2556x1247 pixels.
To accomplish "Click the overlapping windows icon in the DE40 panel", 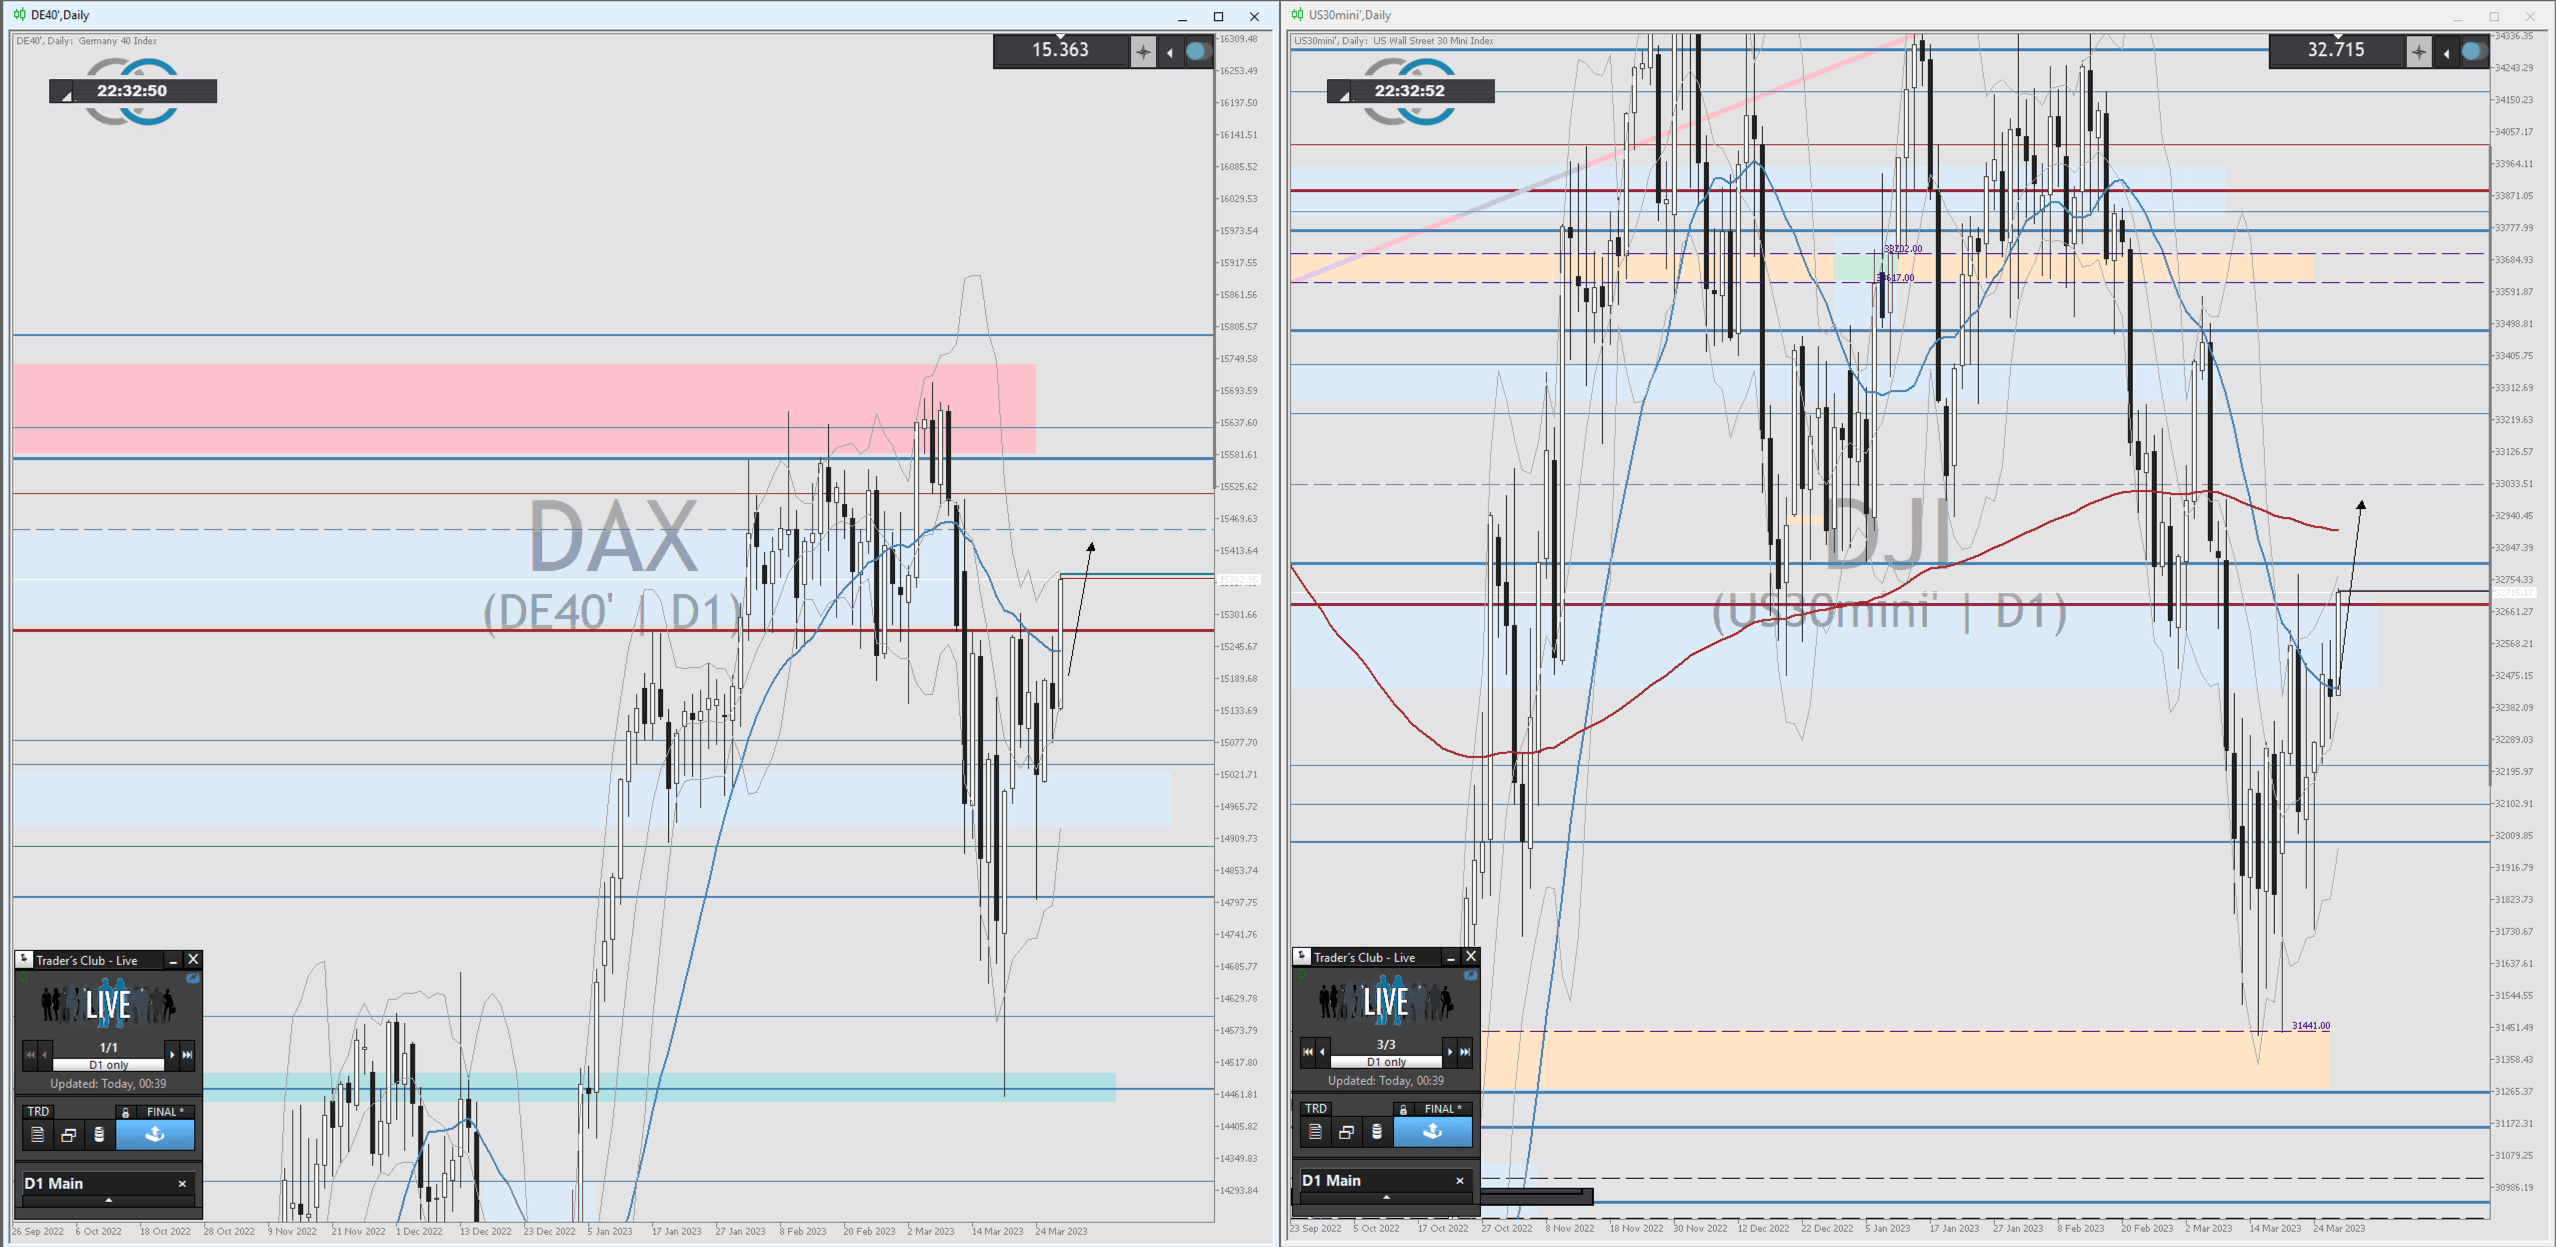I will point(68,1134).
